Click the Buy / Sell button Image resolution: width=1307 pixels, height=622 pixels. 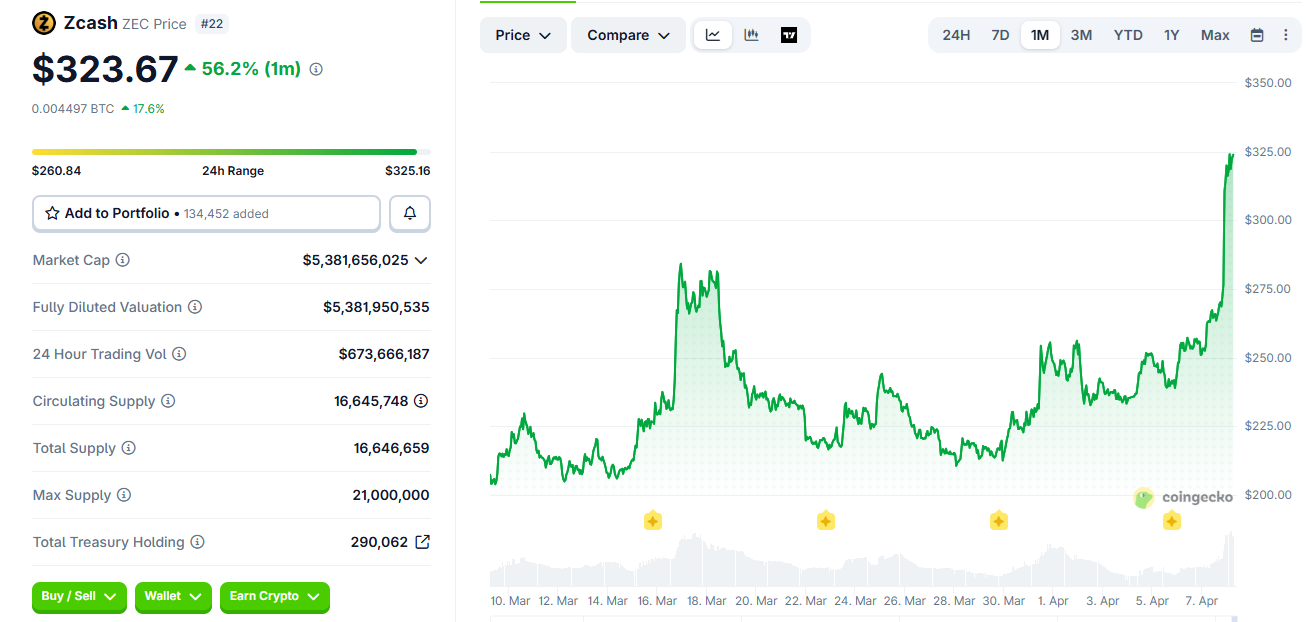point(78,597)
